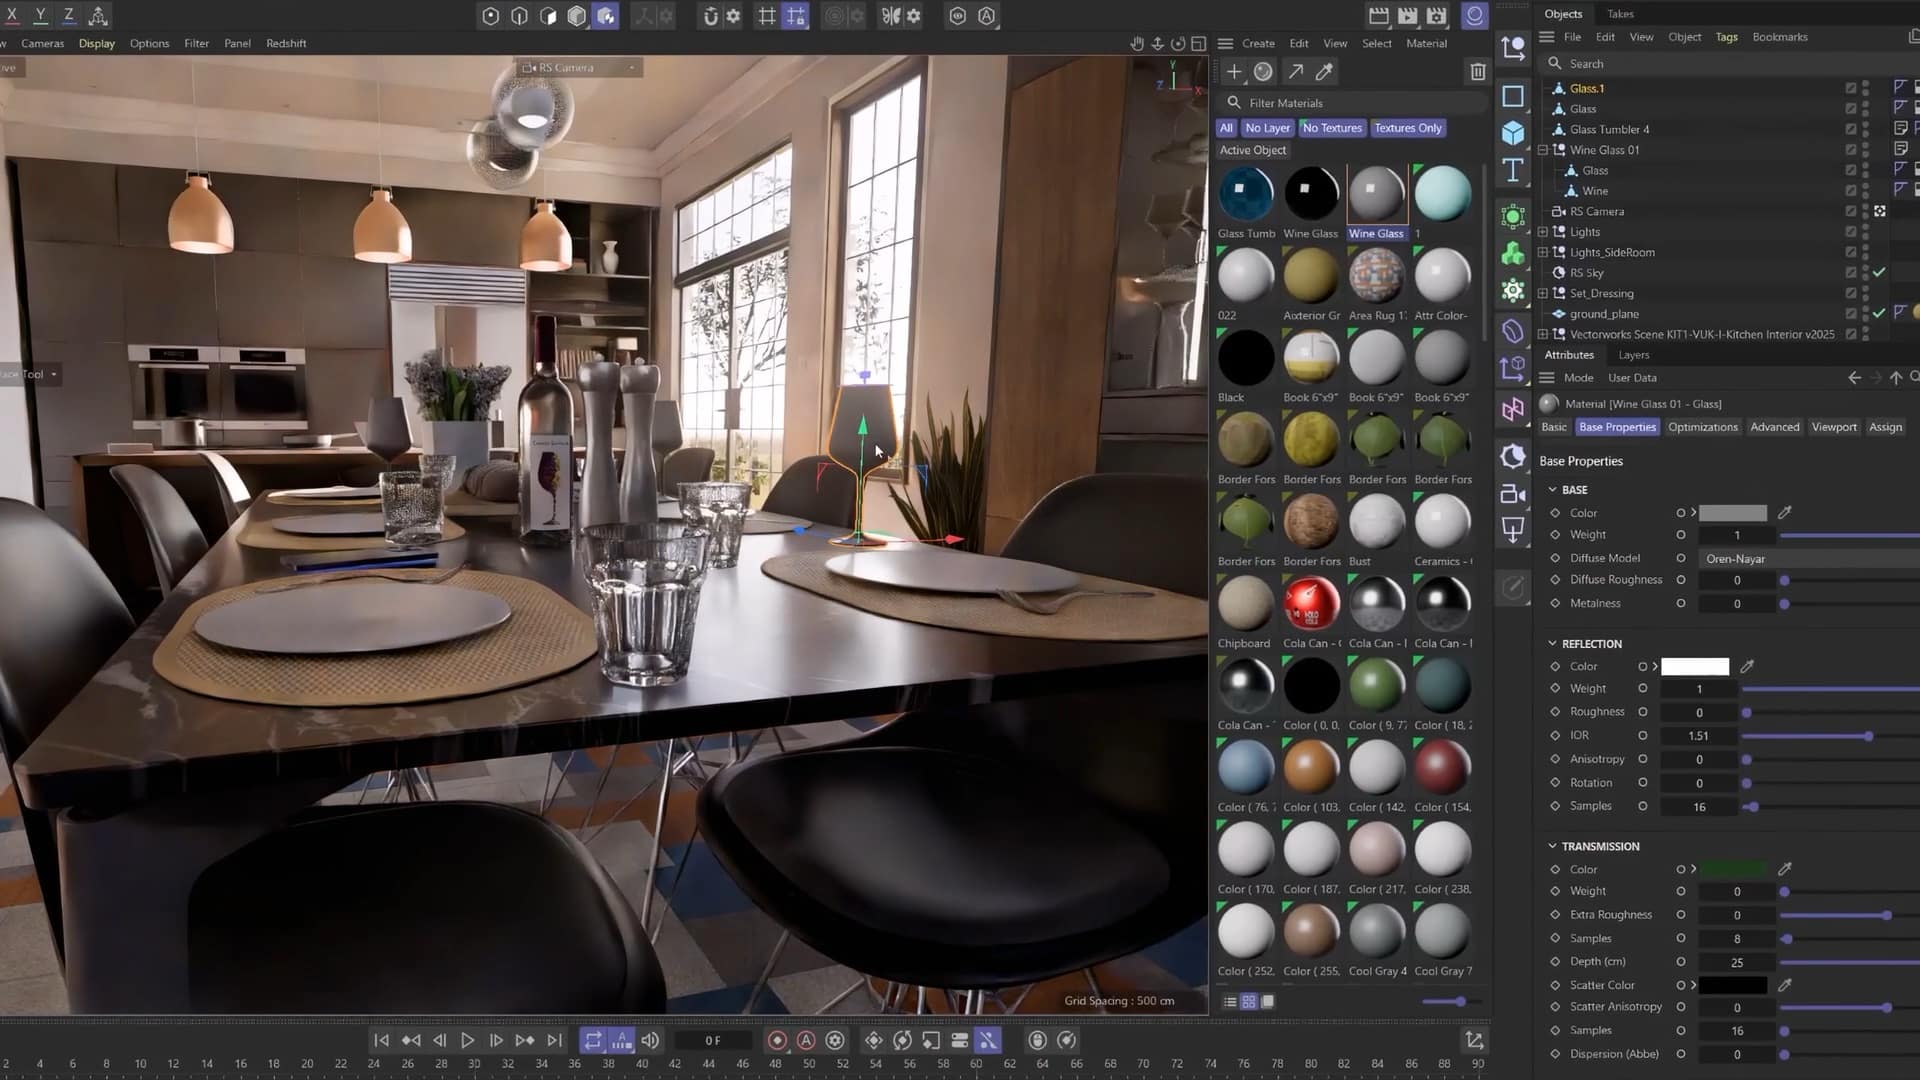The image size is (1920, 1080).
Task: Click the No Layer filter button
Action: coord(1267,128)
